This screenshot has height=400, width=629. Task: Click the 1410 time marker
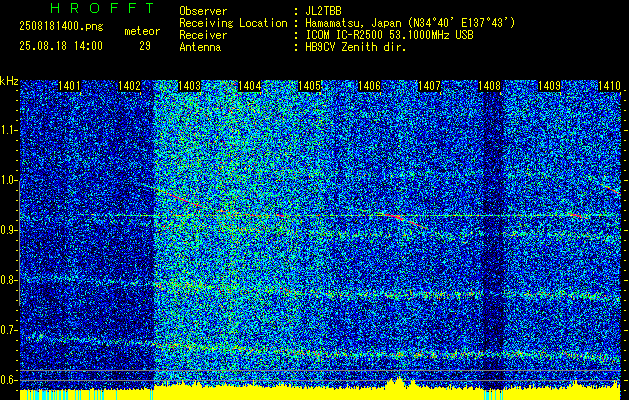tap(609, 86)
